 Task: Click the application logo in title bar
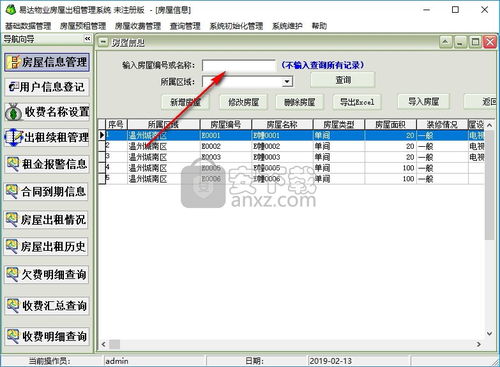(x=11, y=10)
